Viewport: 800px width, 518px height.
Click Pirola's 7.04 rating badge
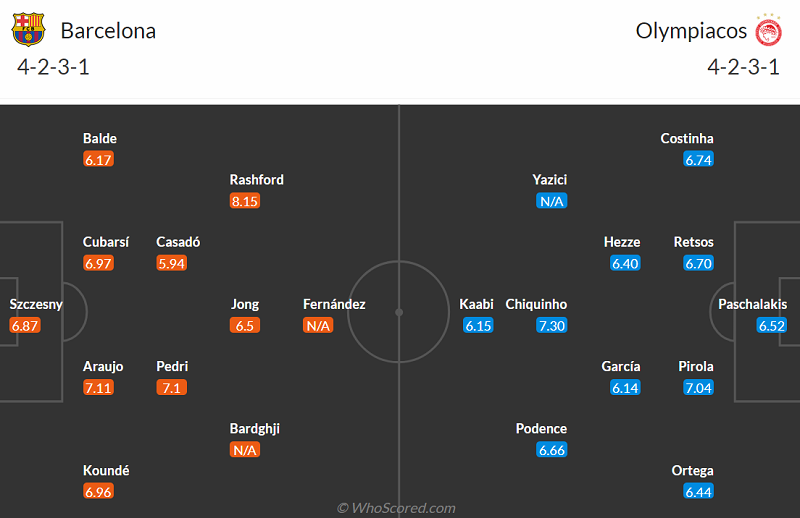point(699,388)
